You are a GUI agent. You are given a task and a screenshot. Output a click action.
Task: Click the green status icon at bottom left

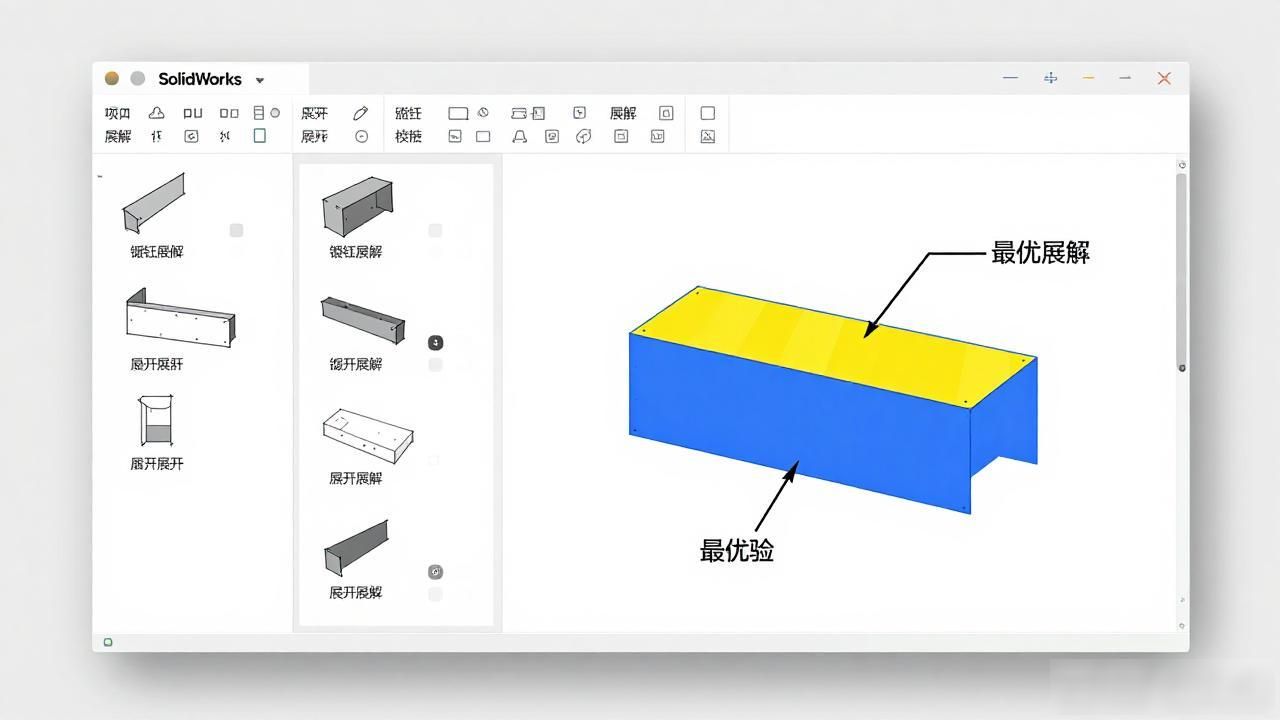[108, 642]
